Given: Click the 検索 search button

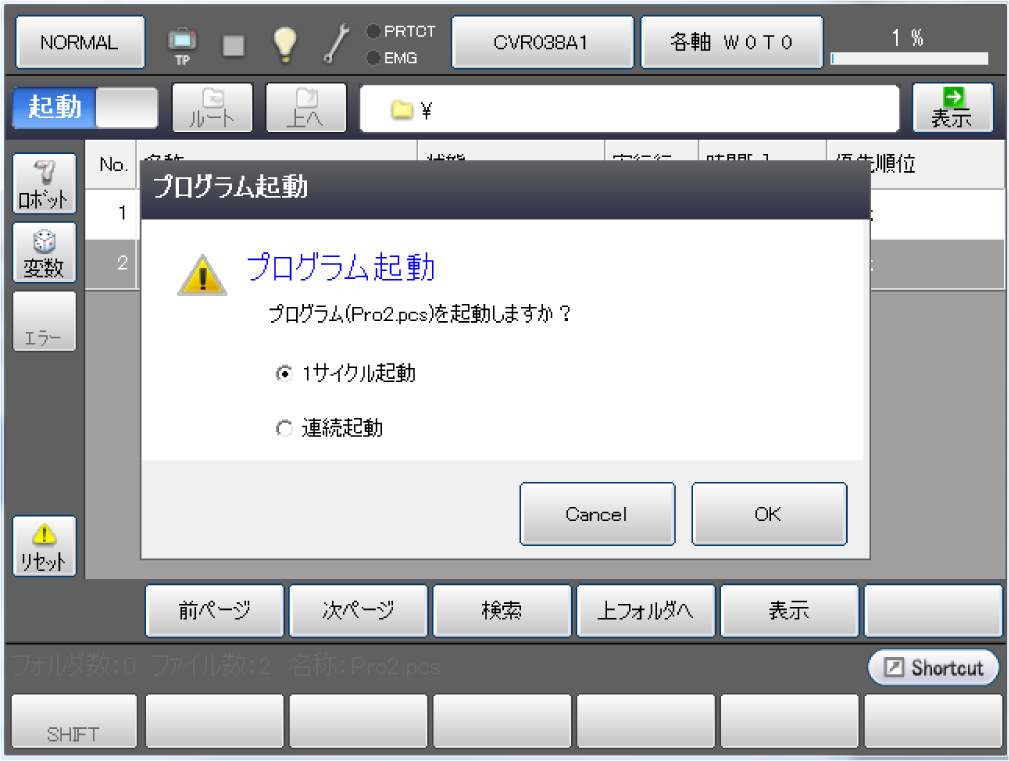Looking at the screenshot, I should click(502, 611).
